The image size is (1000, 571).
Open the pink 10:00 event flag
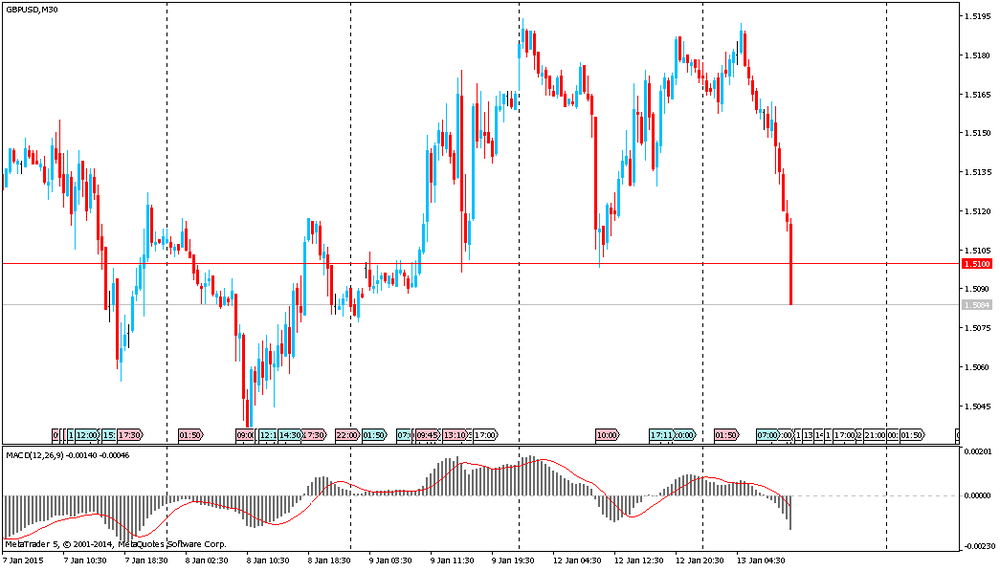[x=606, y=436]
